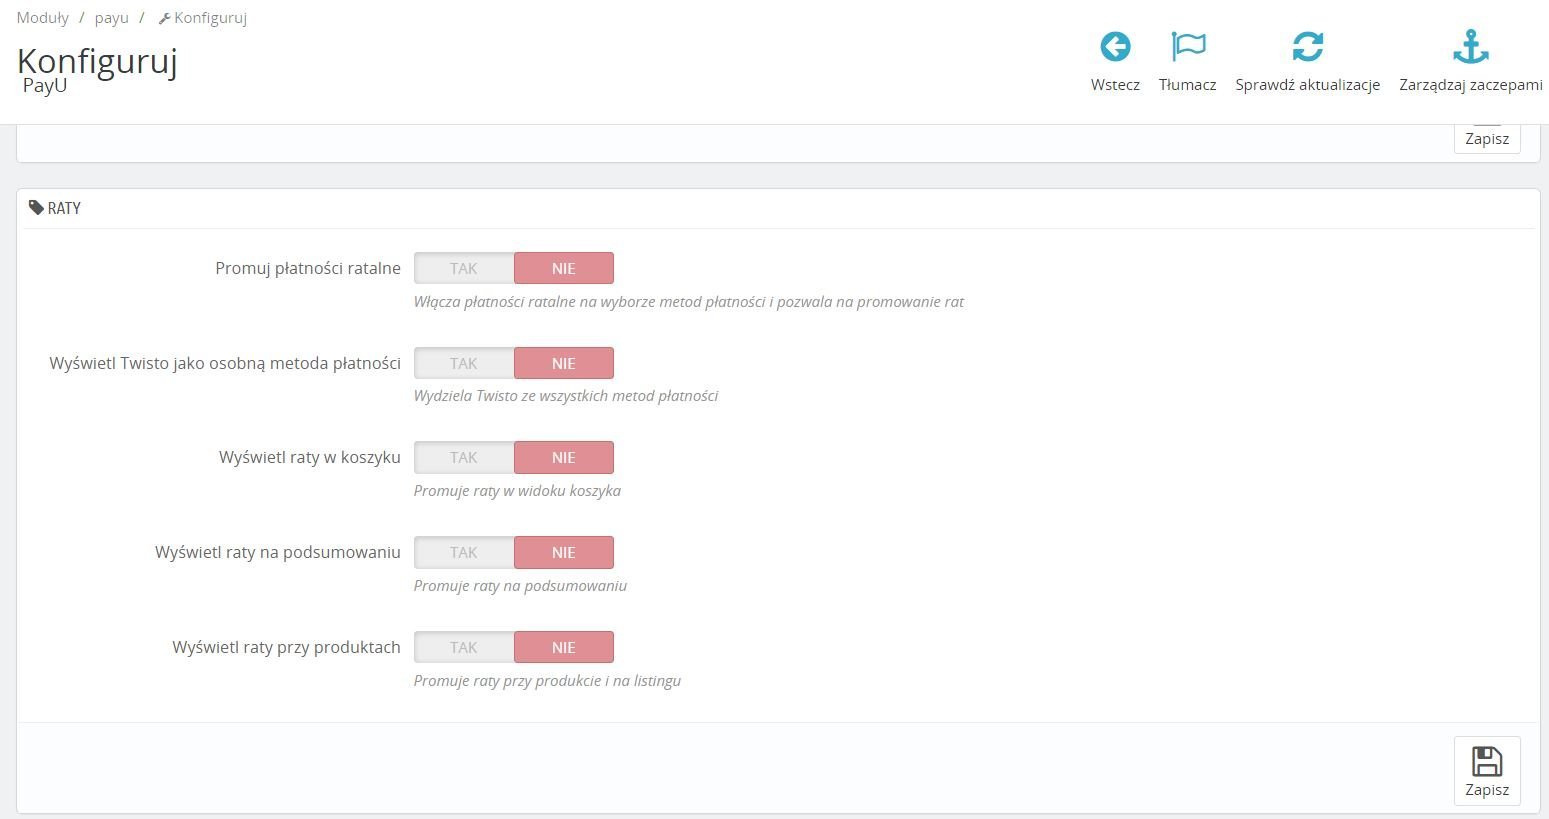Select NIE for raty przy produktach

pos(564,647)
